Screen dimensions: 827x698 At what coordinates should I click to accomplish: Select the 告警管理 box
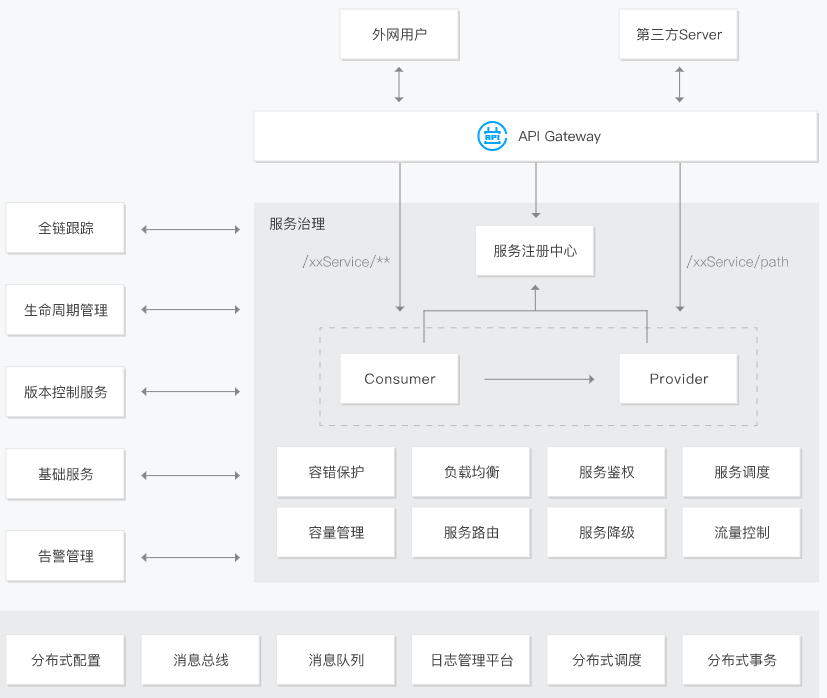[x=66, y=556]
